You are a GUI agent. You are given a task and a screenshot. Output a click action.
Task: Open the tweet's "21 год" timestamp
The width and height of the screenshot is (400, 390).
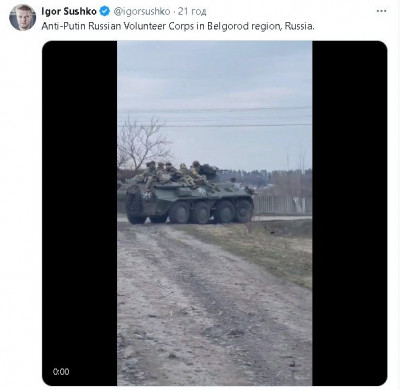192,12
